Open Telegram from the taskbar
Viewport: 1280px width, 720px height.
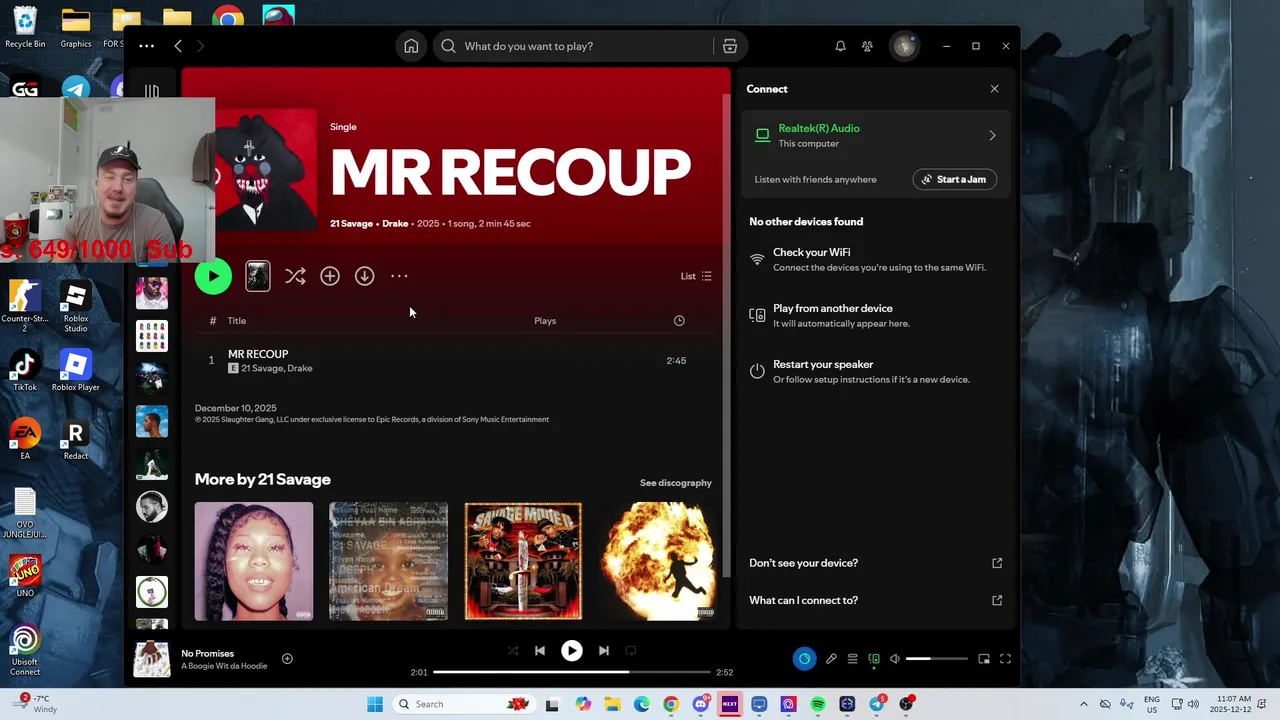(x=877, y=704)
